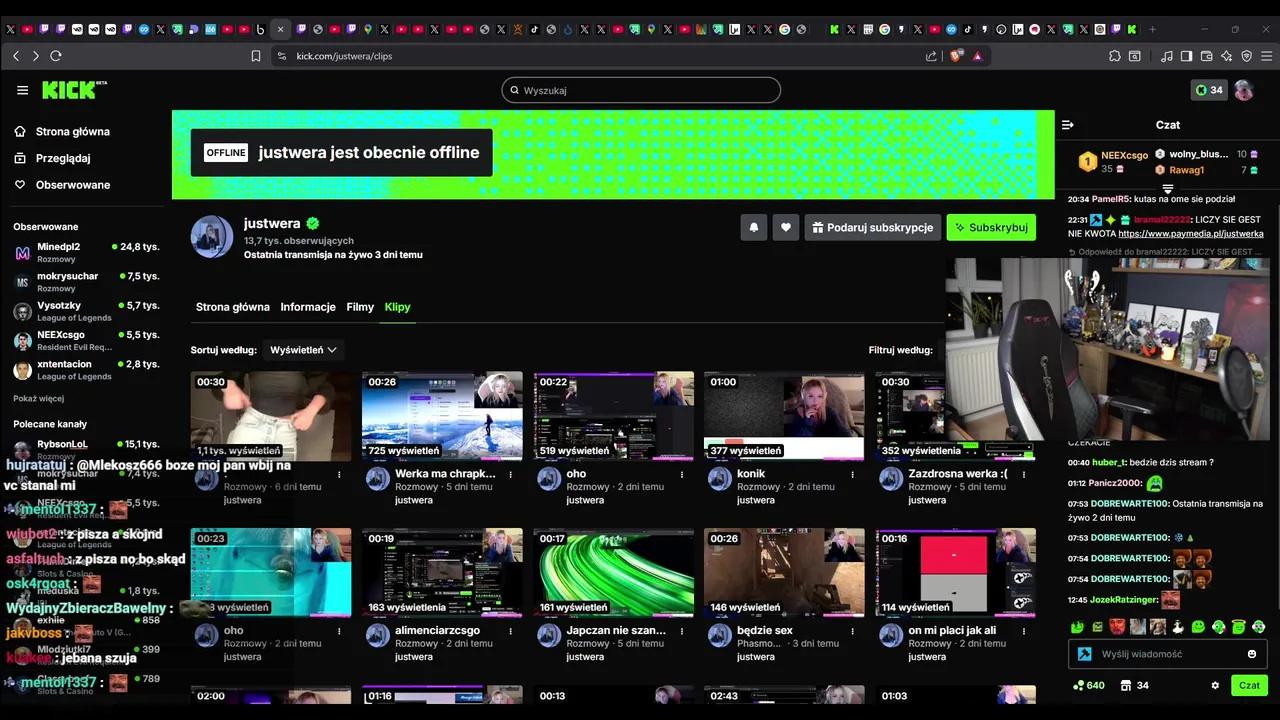Select the white goose emote
This screenshot has height=720, width=1280.
click(1177, 627)
